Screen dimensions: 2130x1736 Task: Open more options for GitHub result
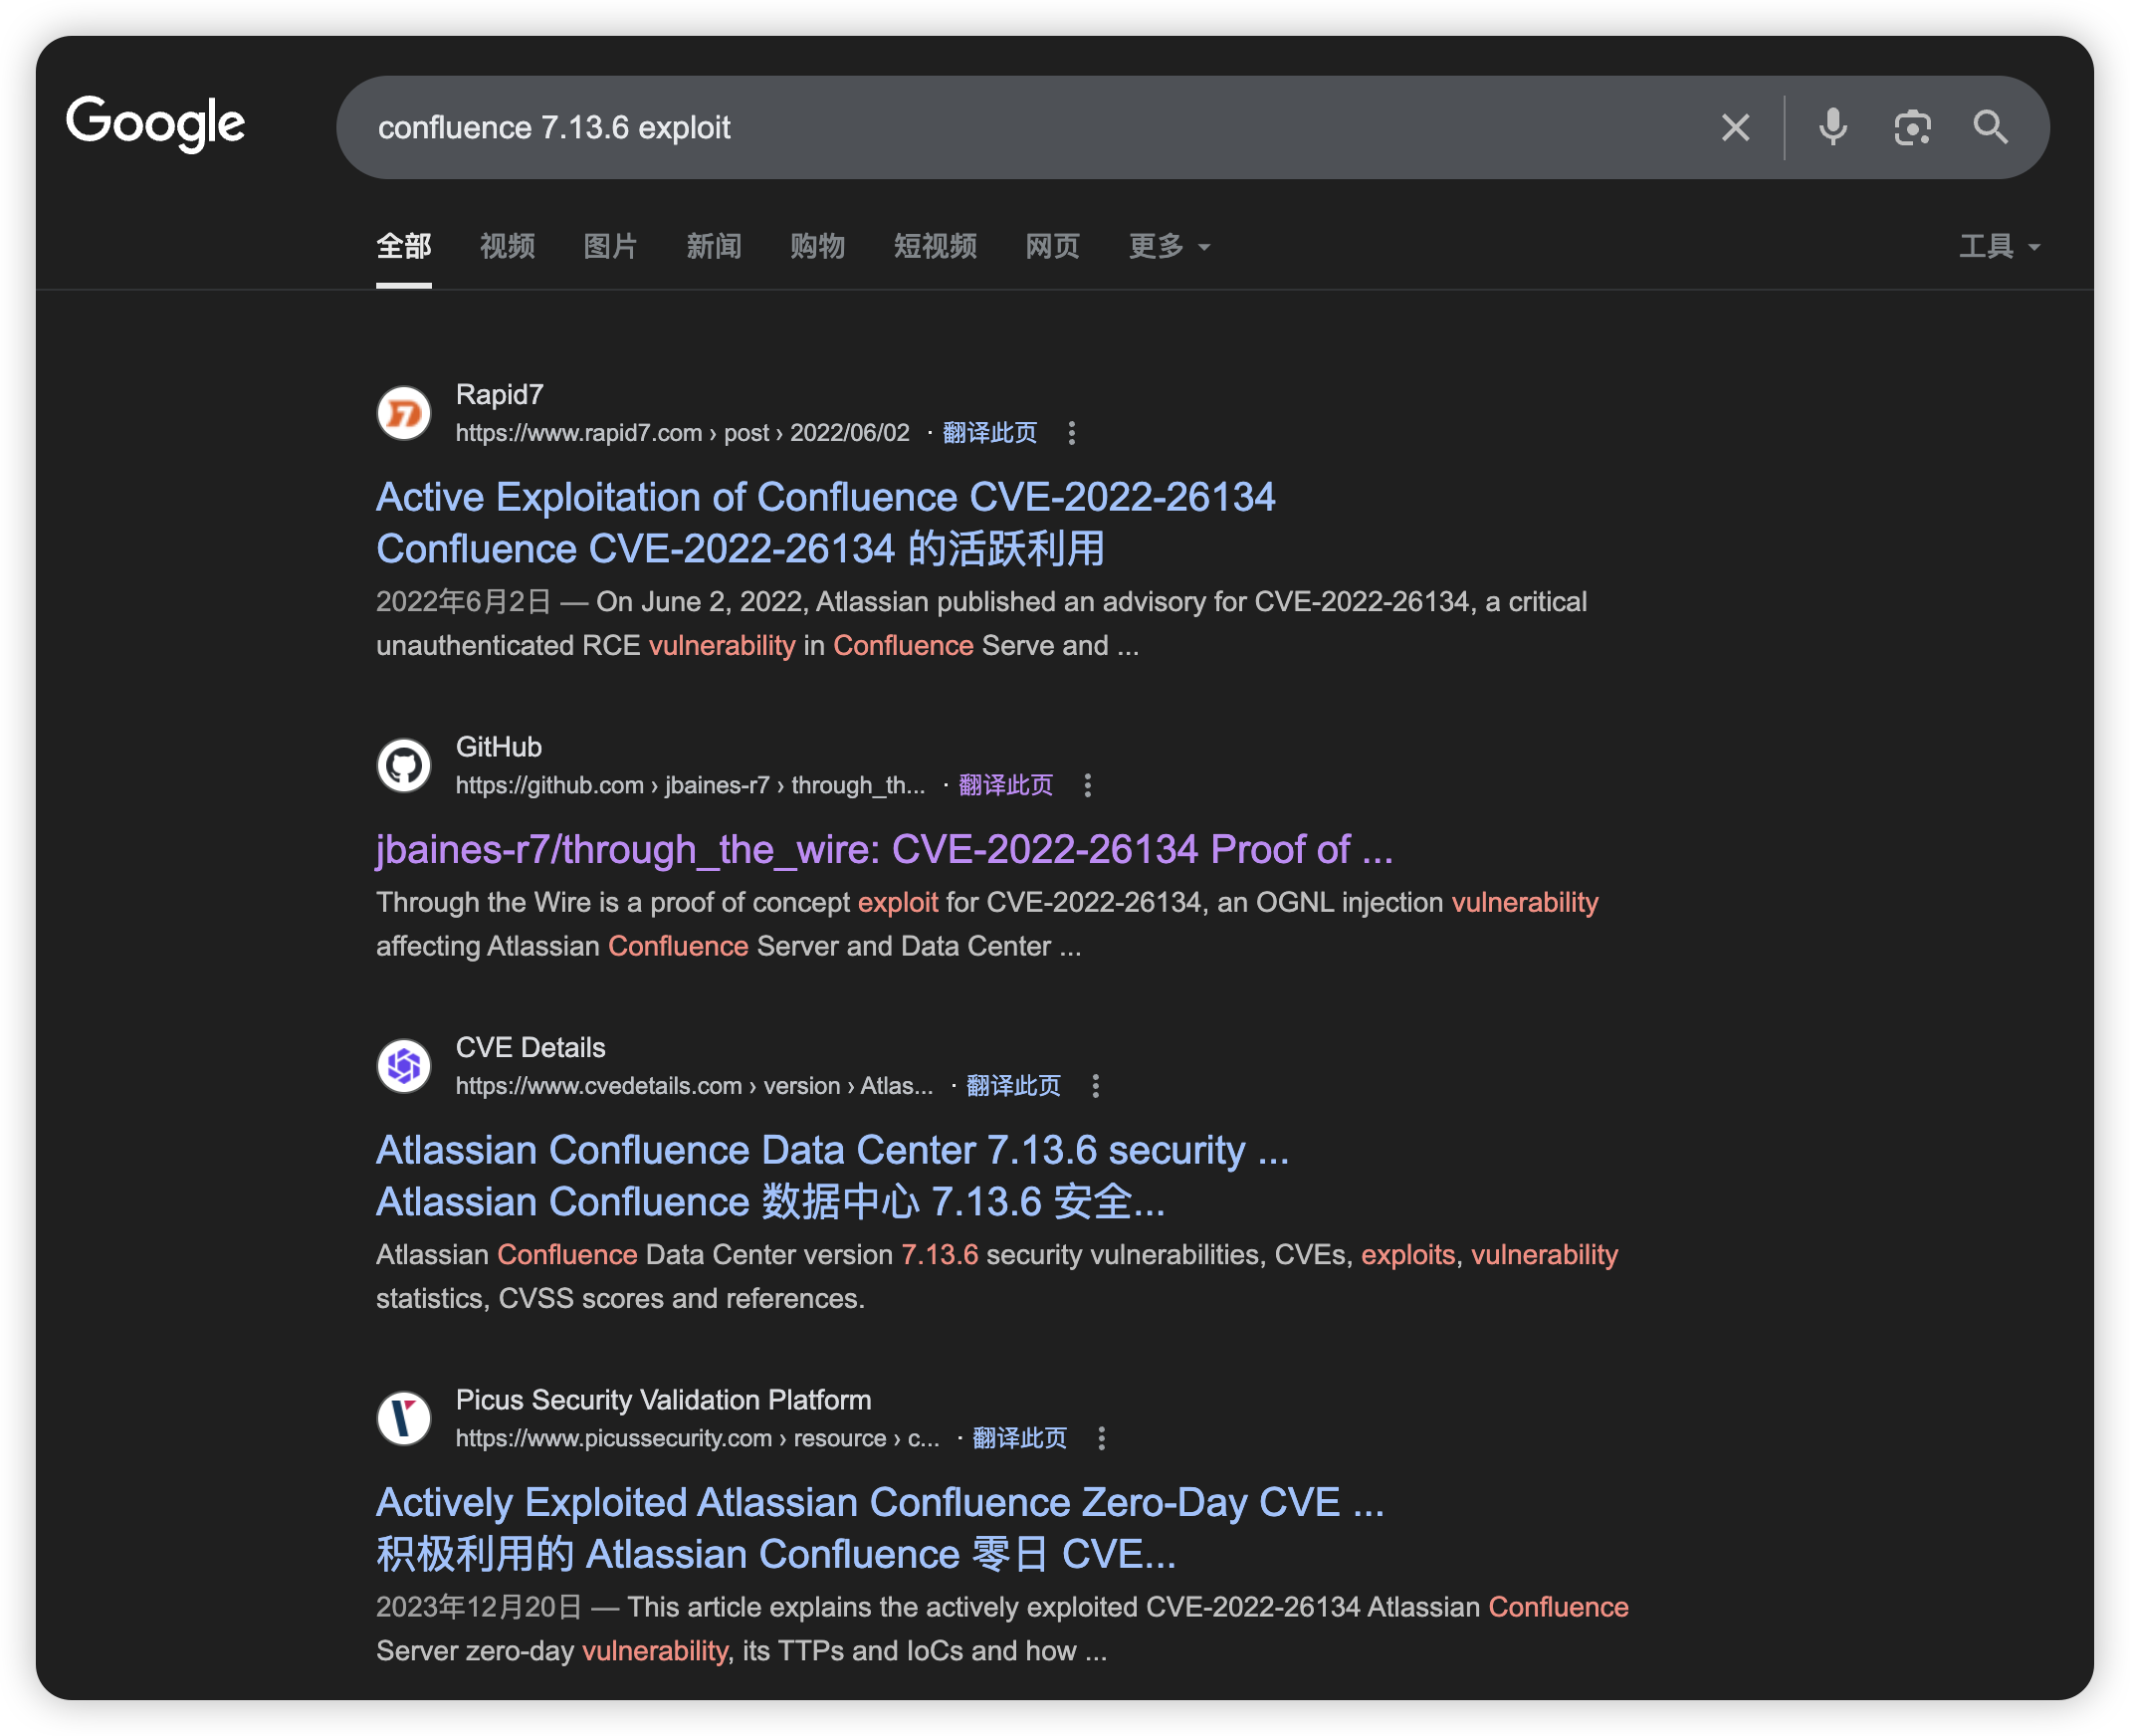coord(1088,786)
